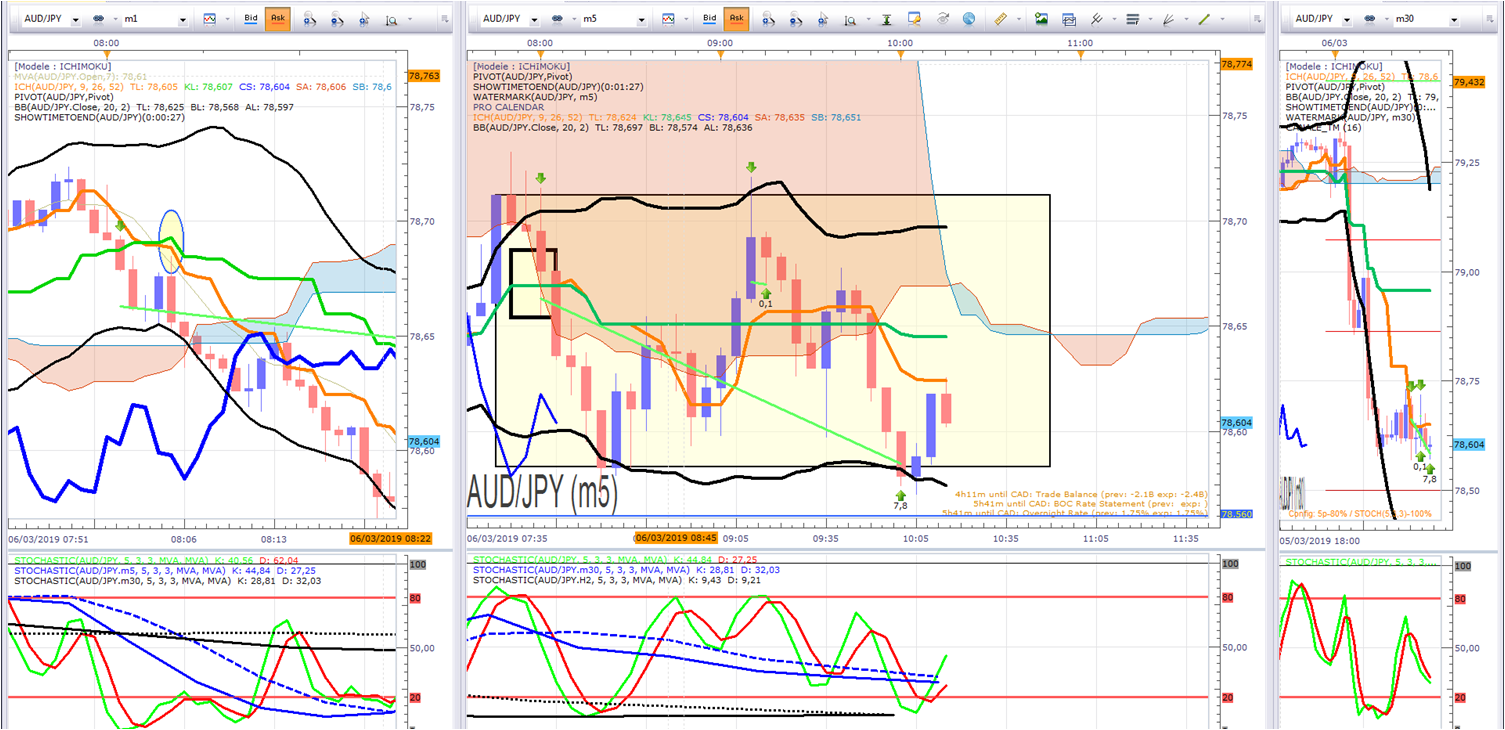
Task: Click the chart properties wrench icon
Action: tap(914, 19)
